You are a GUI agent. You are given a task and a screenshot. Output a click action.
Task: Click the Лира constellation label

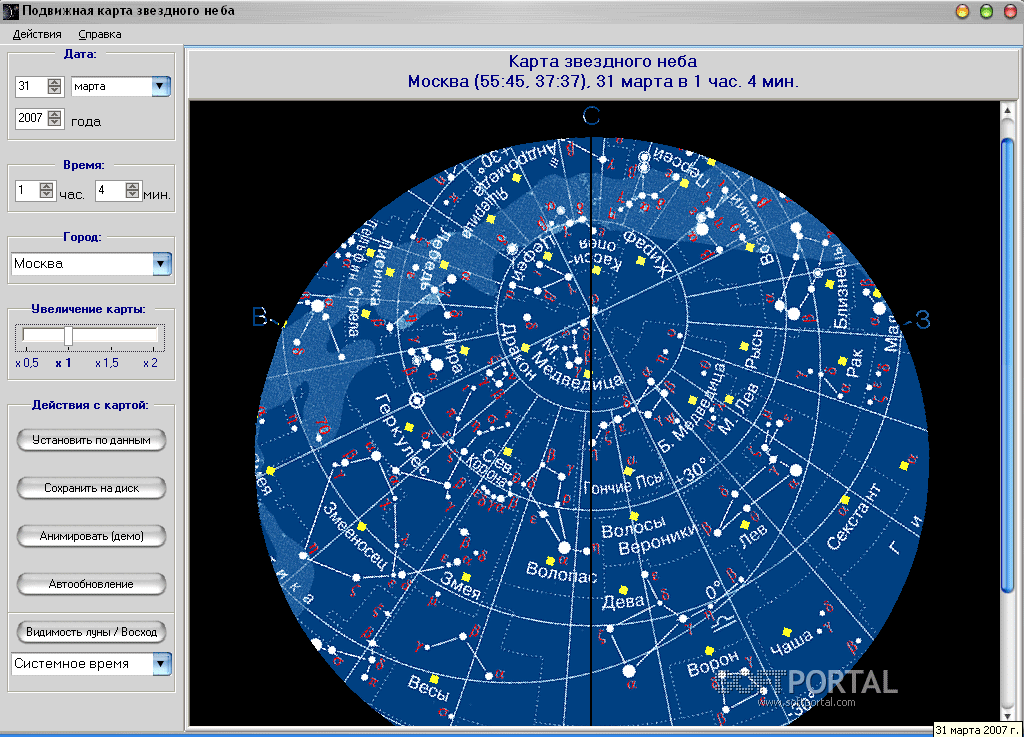453,351
